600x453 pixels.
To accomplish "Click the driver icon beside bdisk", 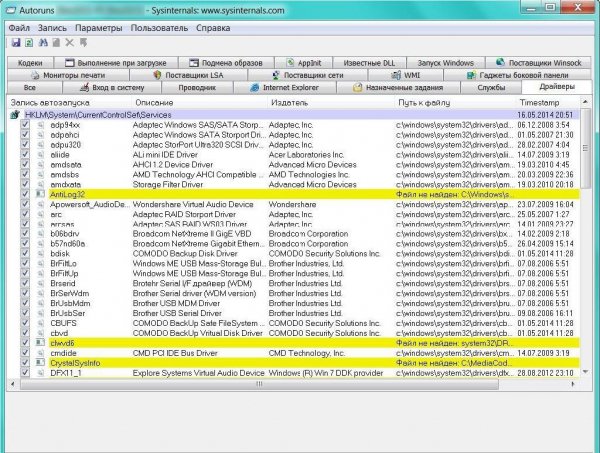I will coord(41,254).
